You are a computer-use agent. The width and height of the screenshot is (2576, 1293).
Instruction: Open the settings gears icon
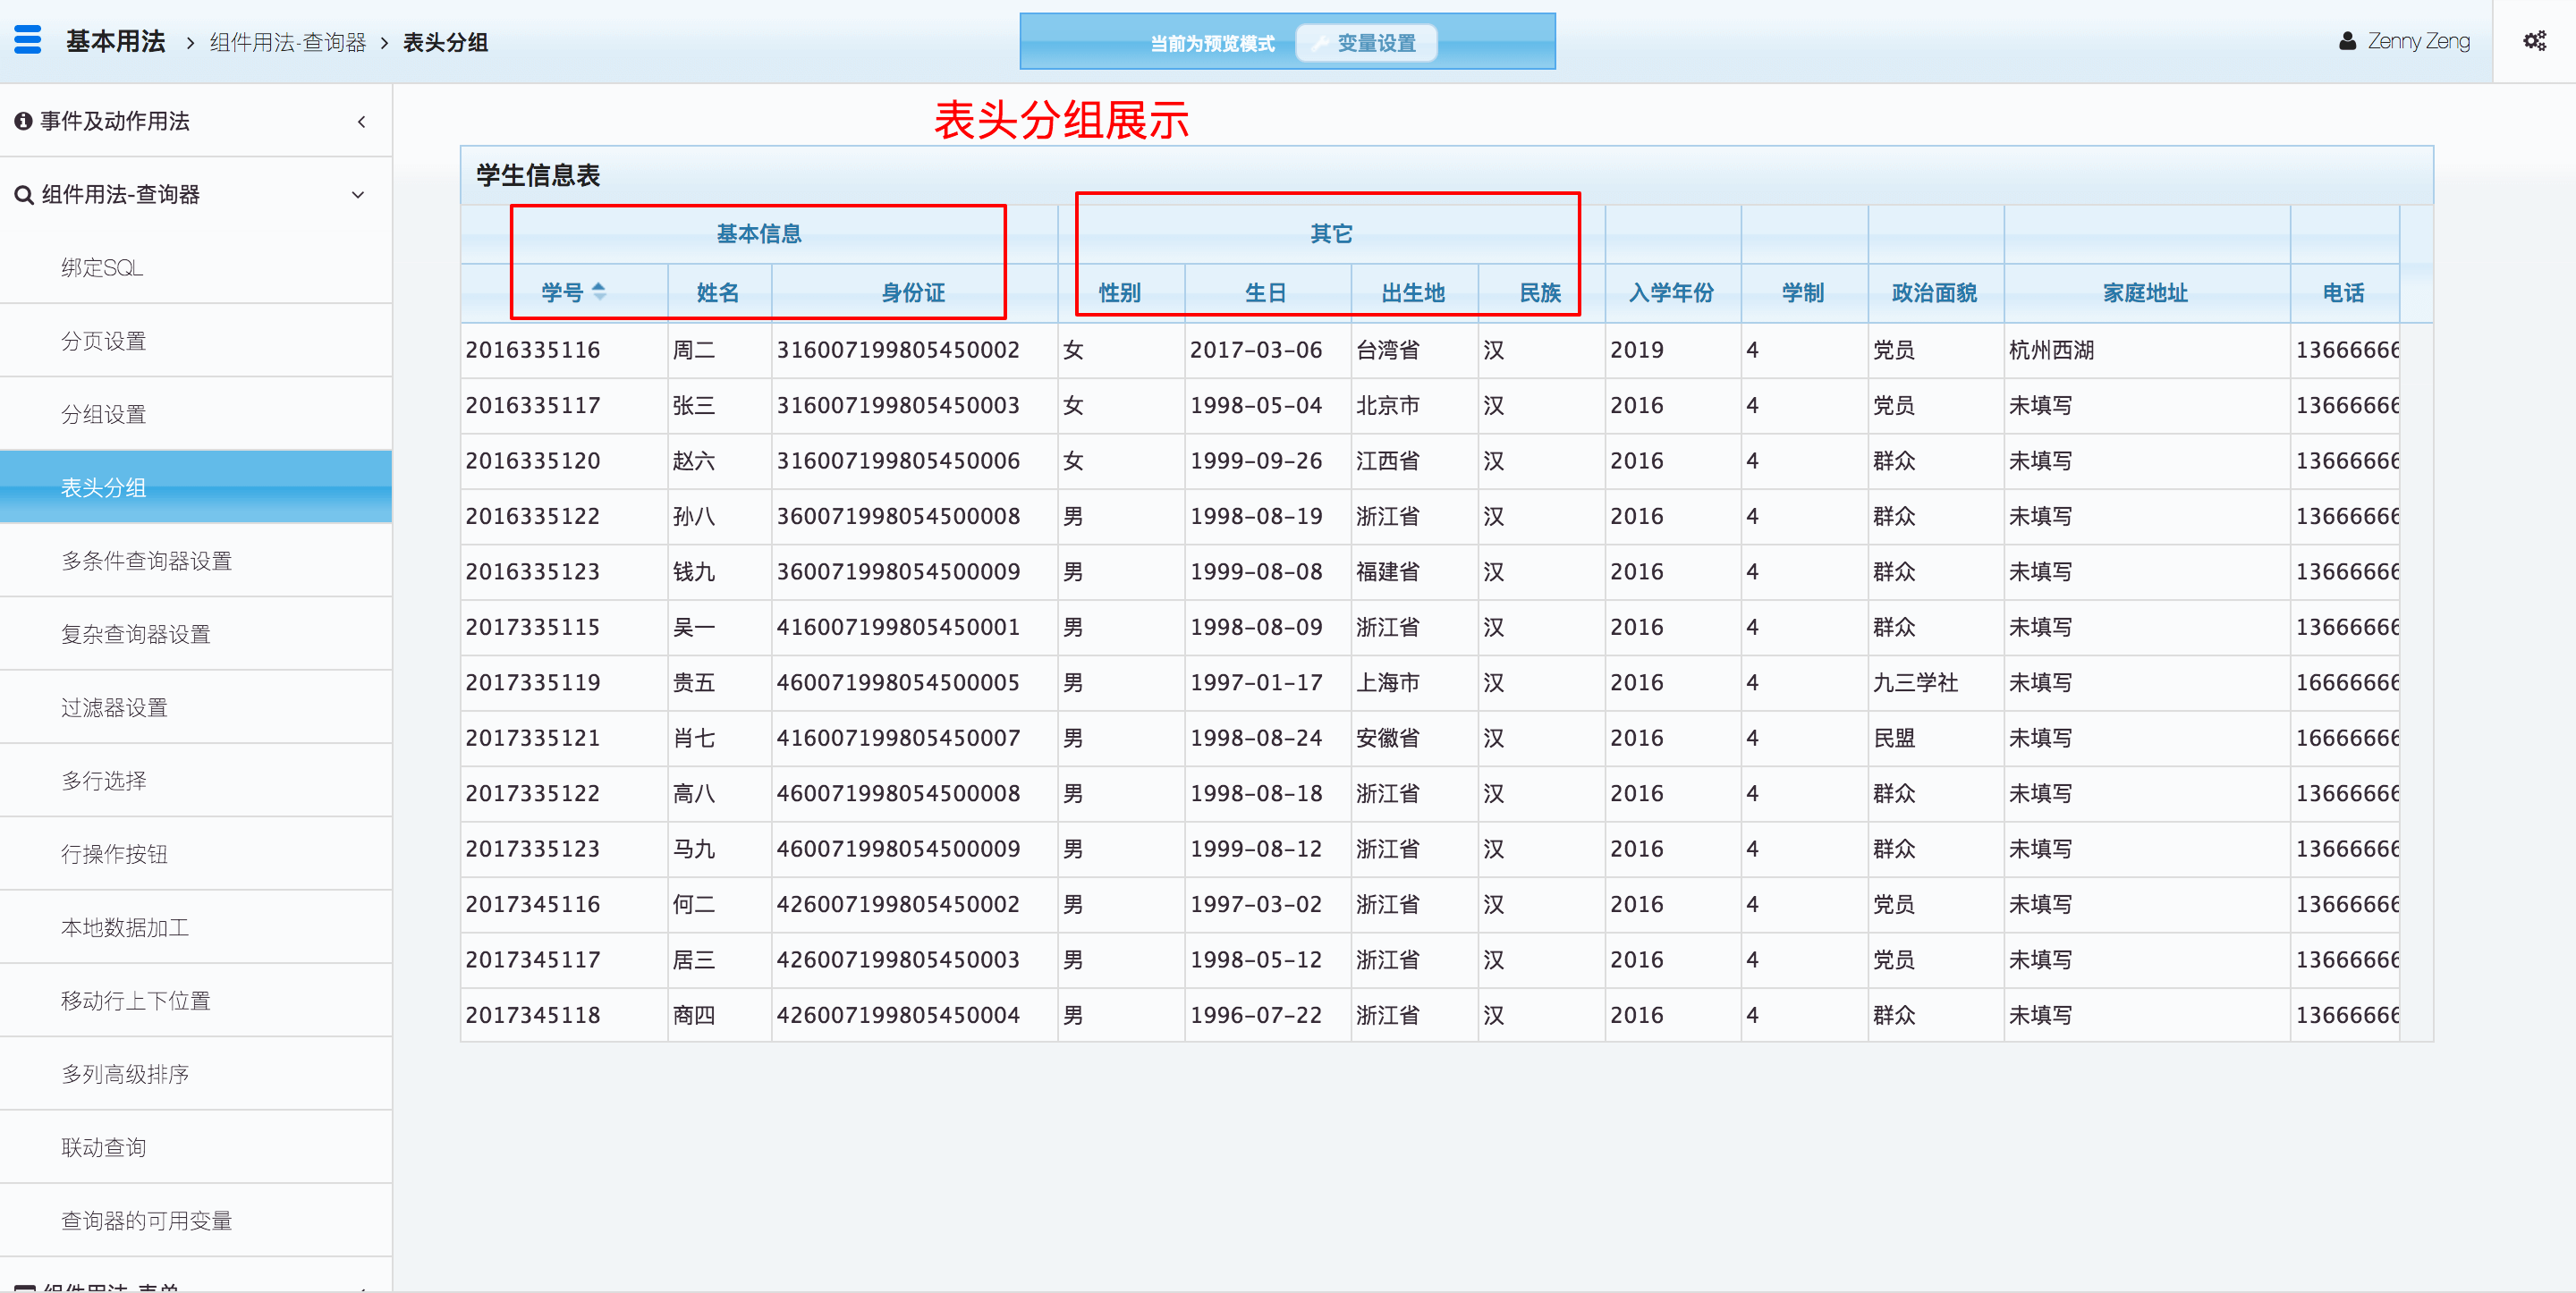click(2534, 41)
